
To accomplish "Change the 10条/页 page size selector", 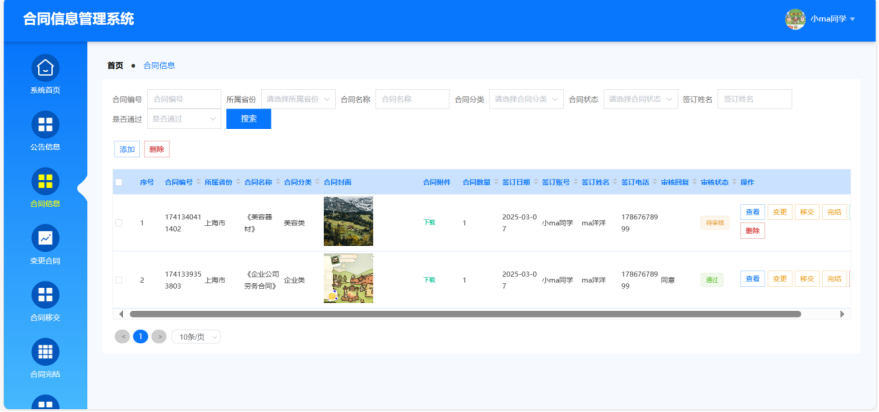I will pyautogui.click(x=196, y=336).
